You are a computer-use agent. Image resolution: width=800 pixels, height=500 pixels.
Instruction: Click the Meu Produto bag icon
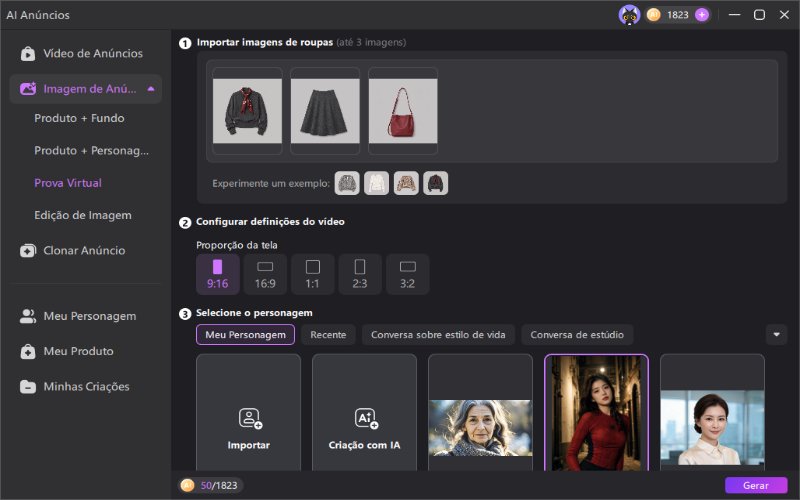click(x=28, y=352)
